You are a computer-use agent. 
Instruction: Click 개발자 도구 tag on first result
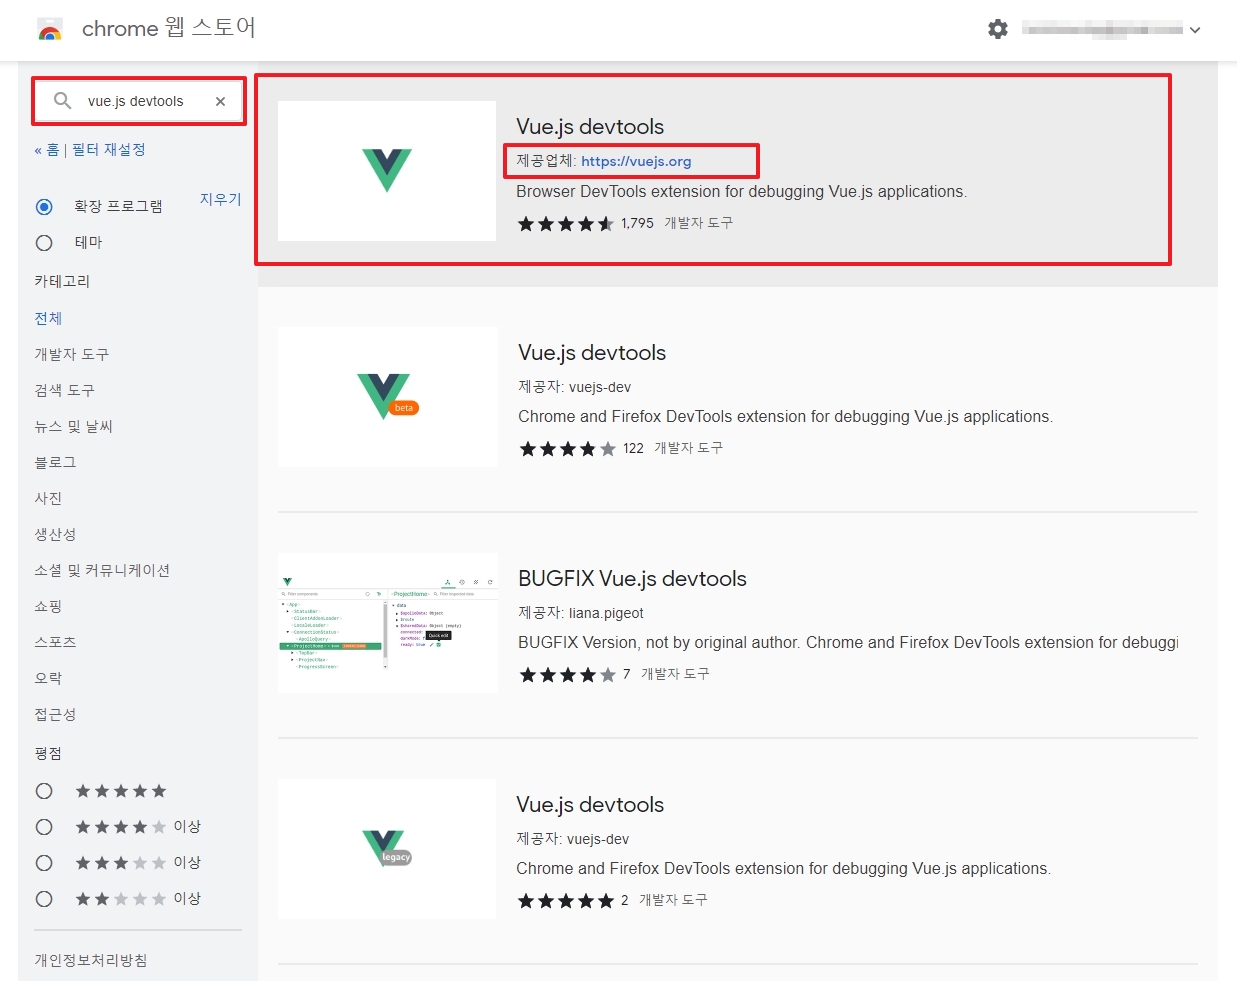(699, 223)
